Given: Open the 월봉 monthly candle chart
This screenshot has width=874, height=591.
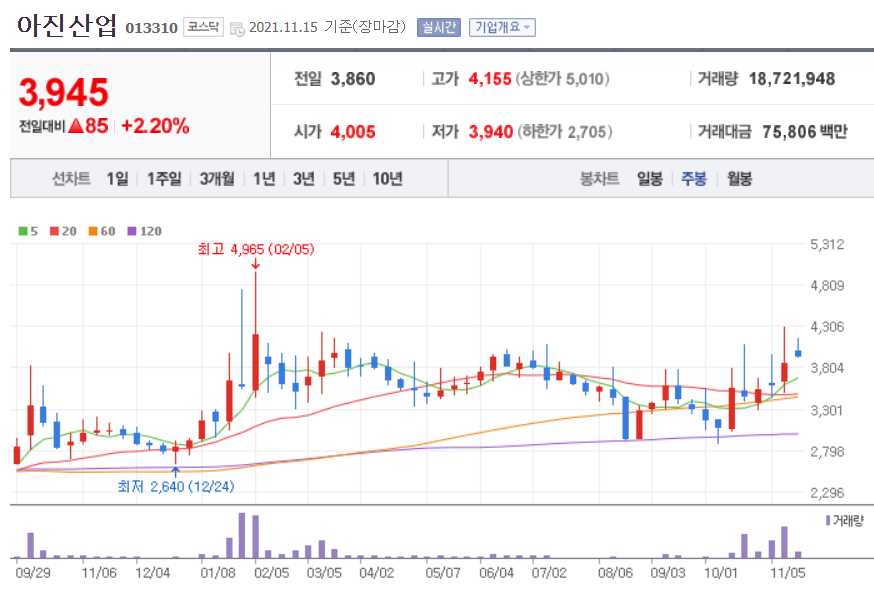Looking at the screenshot, I should 739,179.
